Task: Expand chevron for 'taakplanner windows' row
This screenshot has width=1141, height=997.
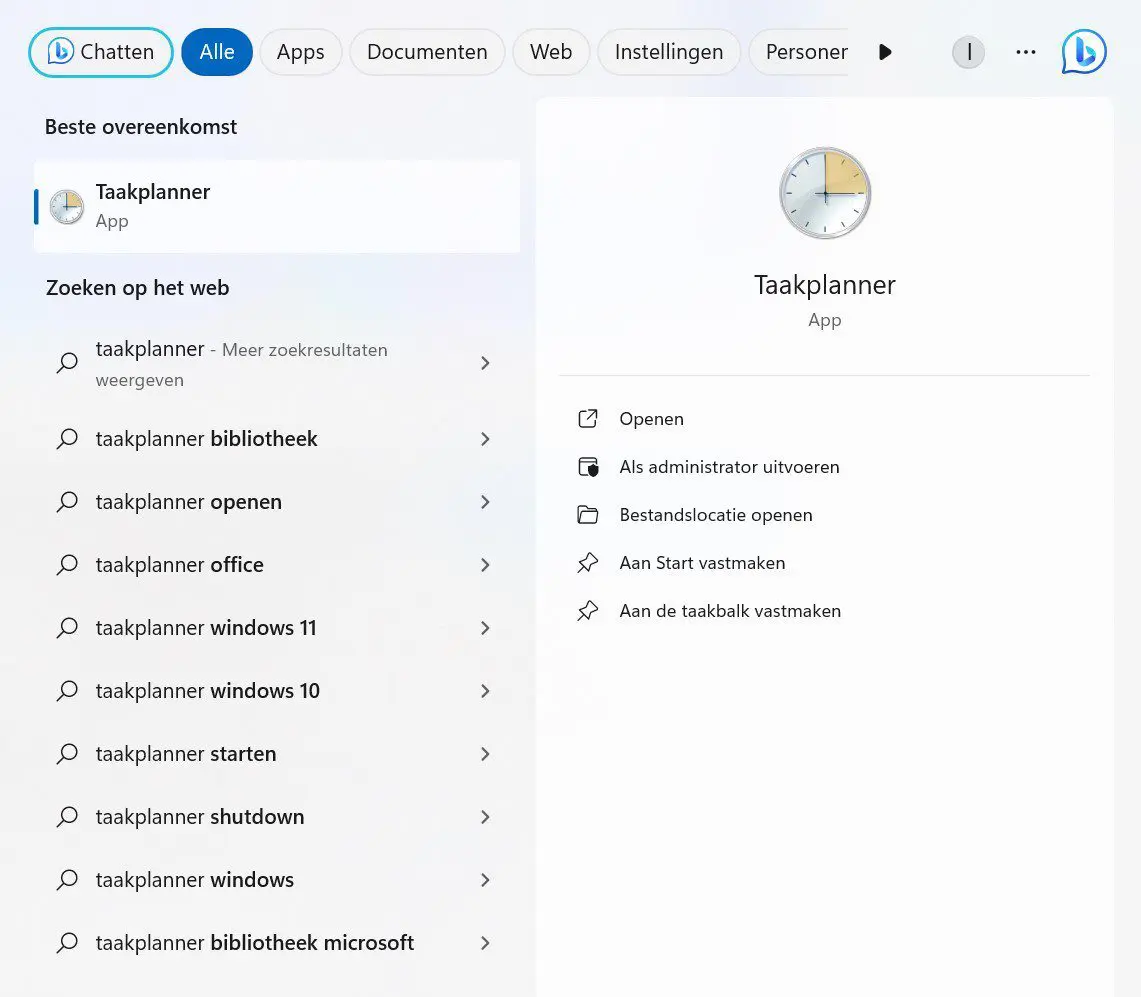Action: point(485,880)
